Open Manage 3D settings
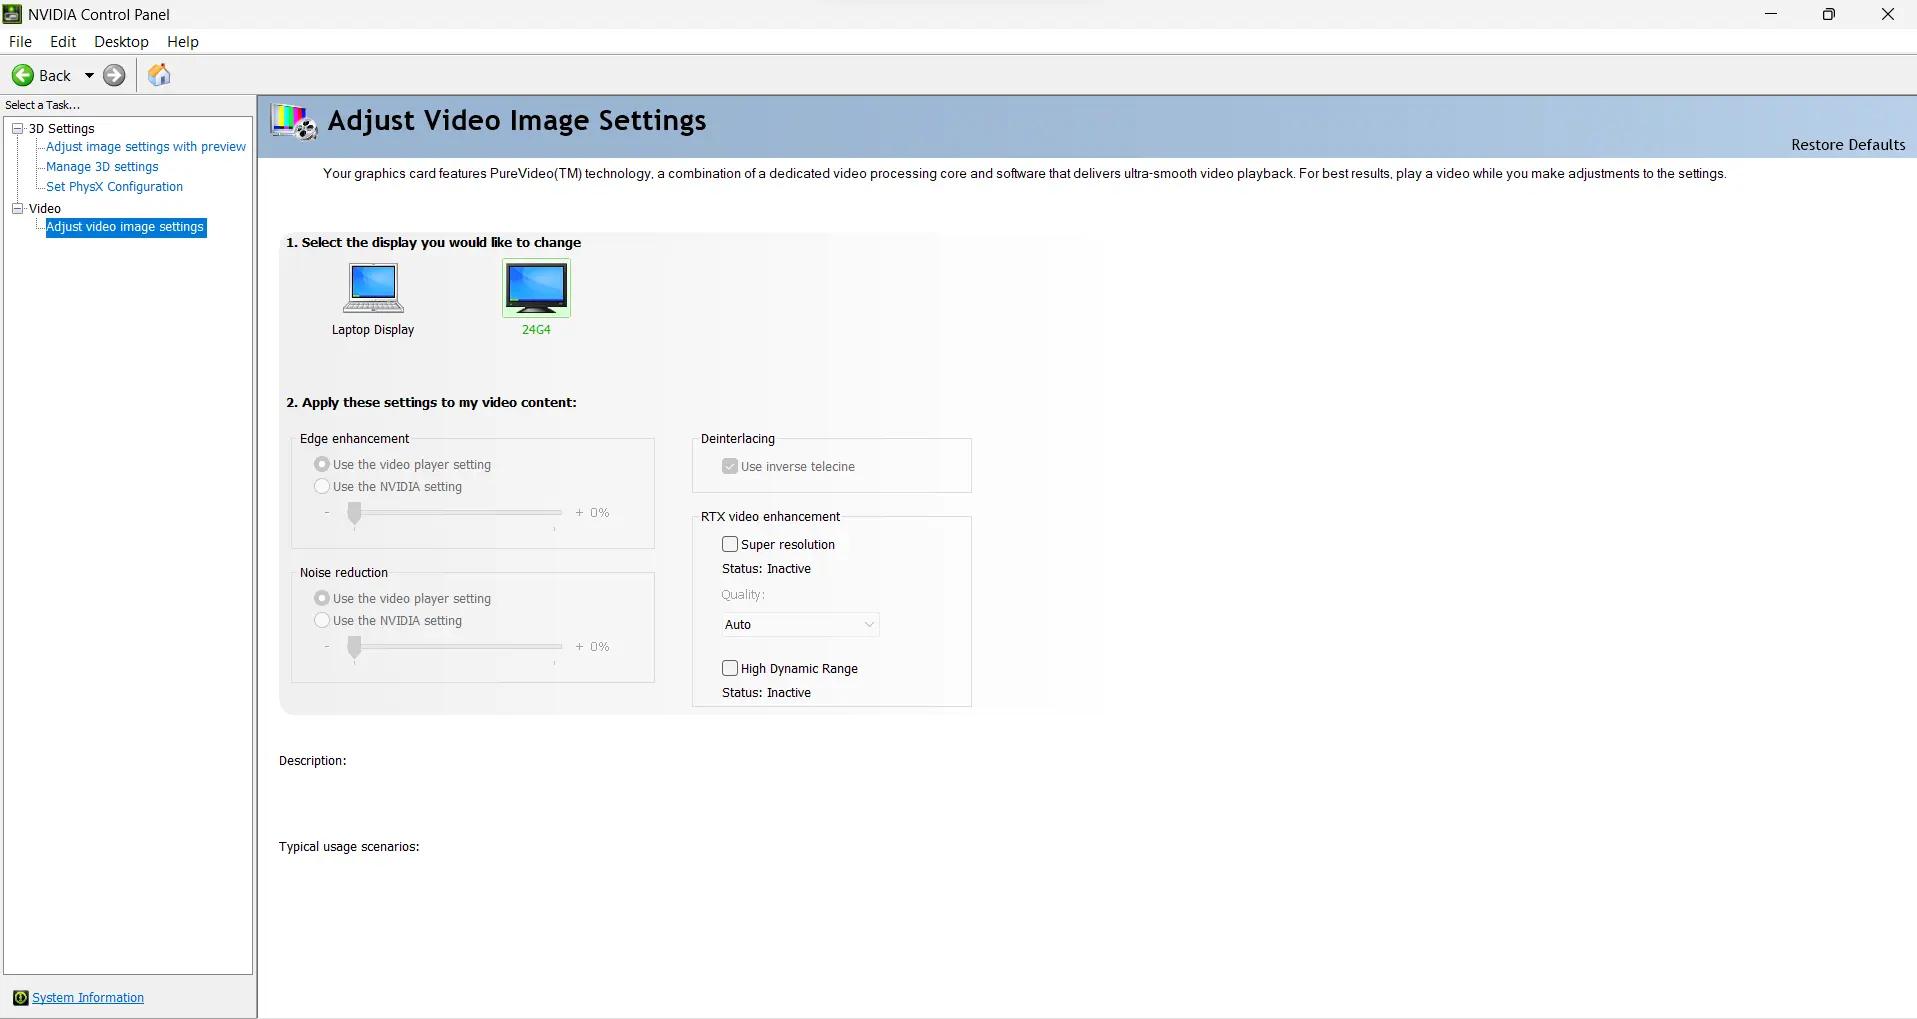Screen dimensions: 1917x1019 (x=102, y=167)
